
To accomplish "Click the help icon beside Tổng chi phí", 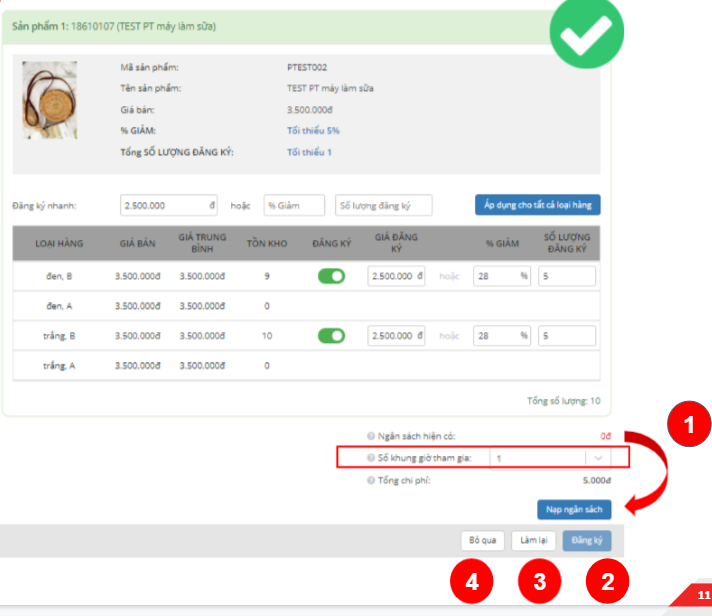I will pyautogui.click(x=371, y=480).
